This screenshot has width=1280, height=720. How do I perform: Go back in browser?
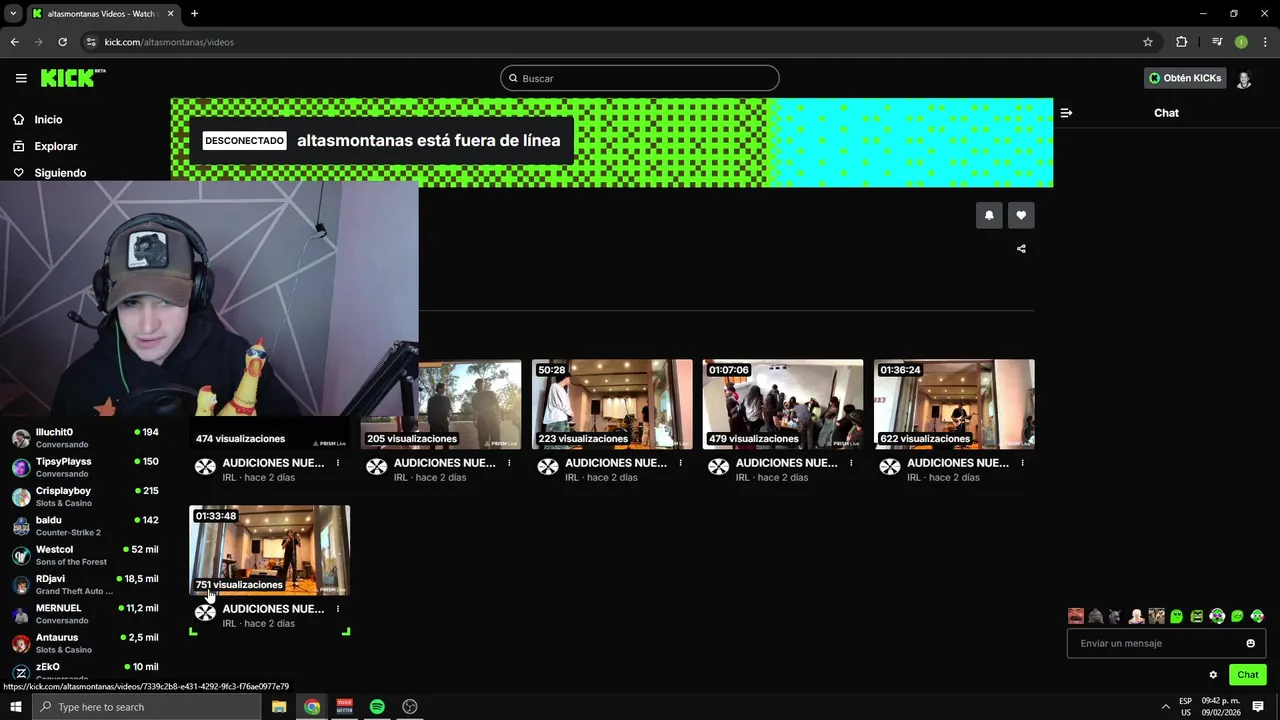pos(14,42)
